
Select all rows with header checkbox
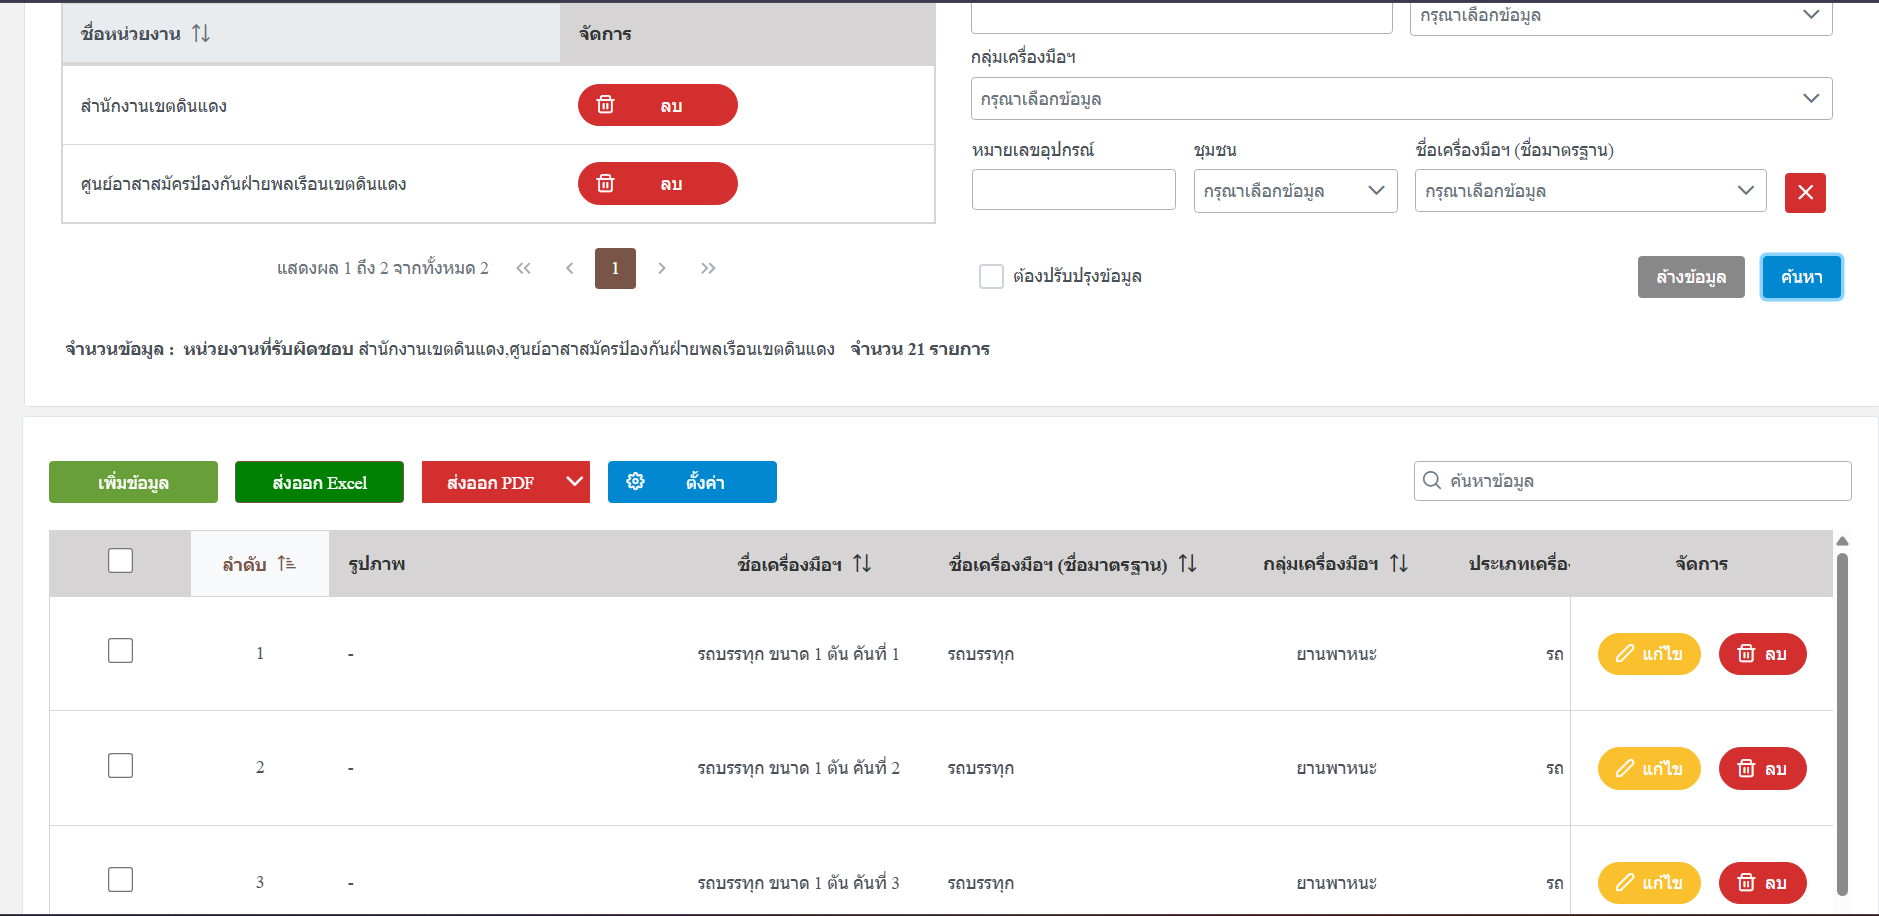120,561
